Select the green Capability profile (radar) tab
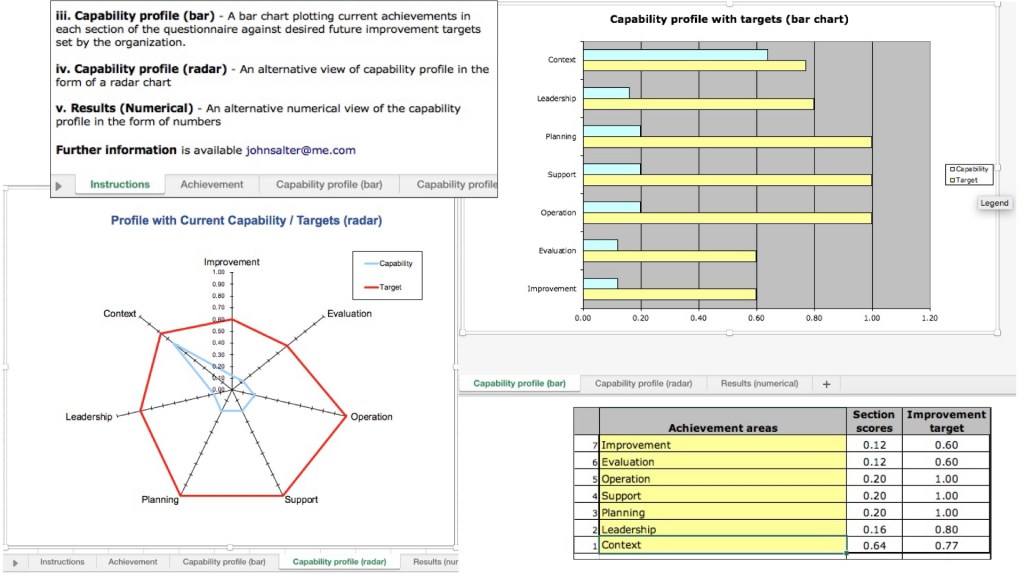The width and height of the screenshot is (1024, 576). (339, 562)
